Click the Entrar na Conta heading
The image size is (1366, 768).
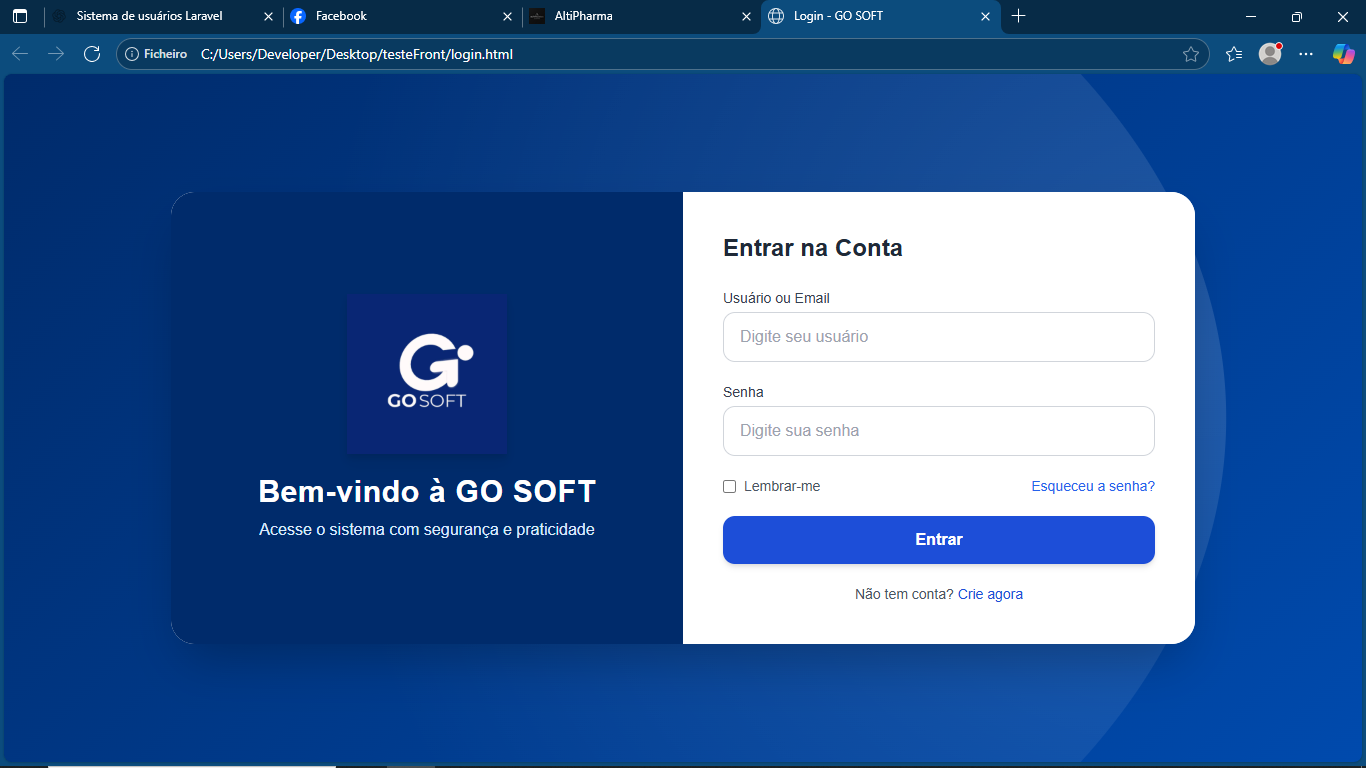[x=813, y=248]
